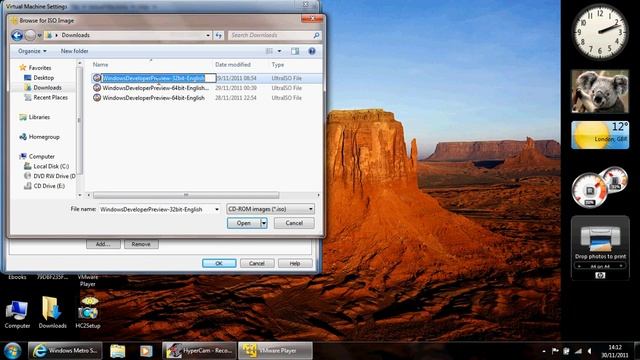Show hidden system tray icons
This screenshot has width=640, height=360.
[x=544, y=351]
